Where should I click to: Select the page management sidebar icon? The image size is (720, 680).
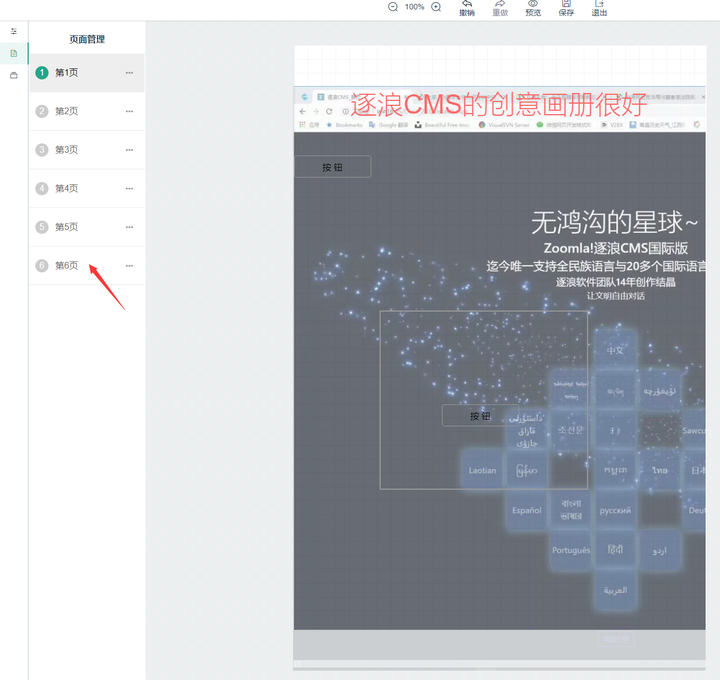pyautogui.click(x=14, y=53)
